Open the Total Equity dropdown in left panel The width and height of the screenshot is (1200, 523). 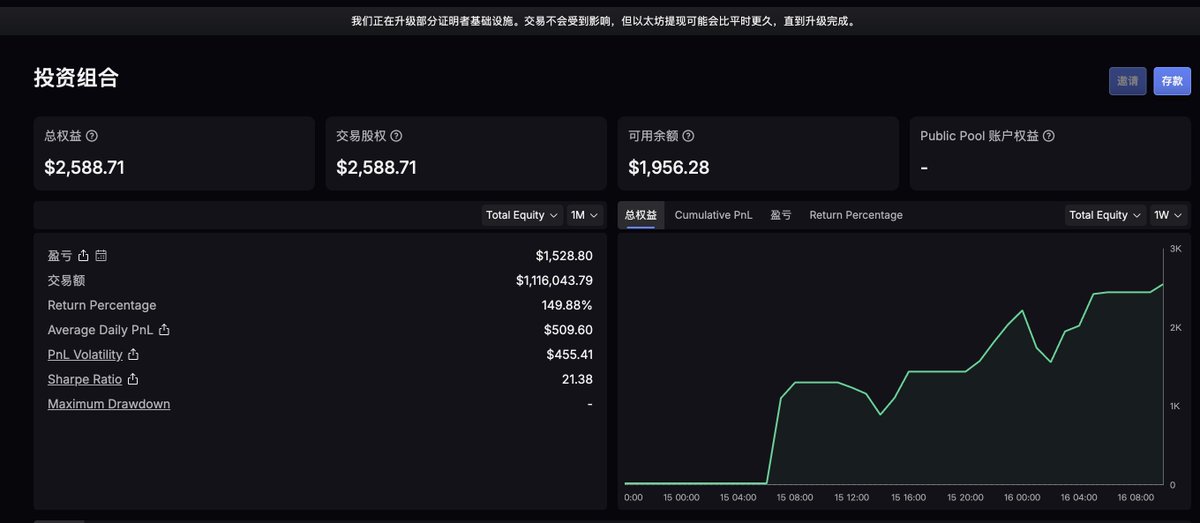tap(521, 215)
